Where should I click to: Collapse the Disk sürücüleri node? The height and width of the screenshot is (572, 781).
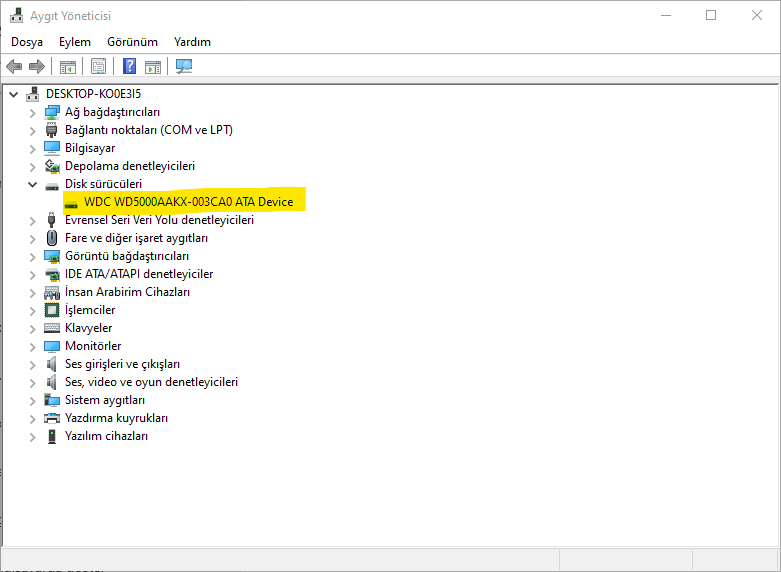[x=32, y=185]
